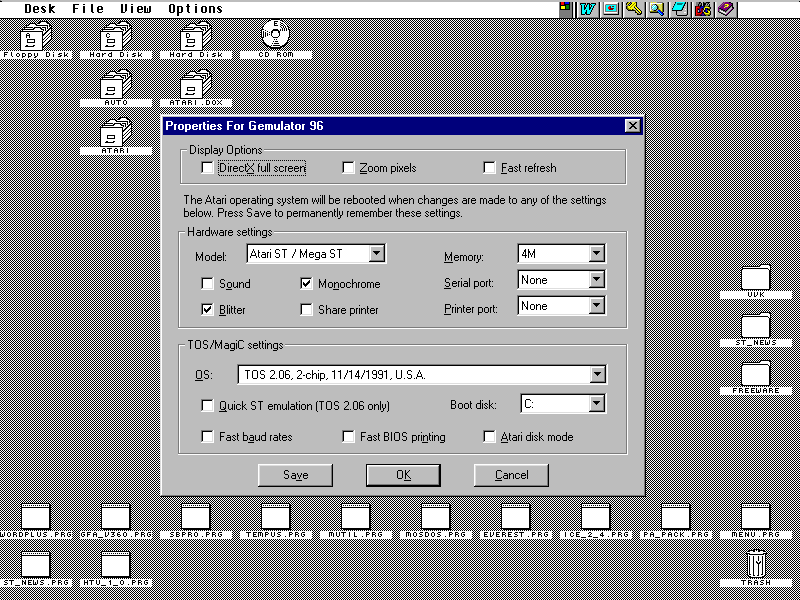Disable the Blitter checkbox
The height and width of the screenshot is (600, 800).
(207, 309)
